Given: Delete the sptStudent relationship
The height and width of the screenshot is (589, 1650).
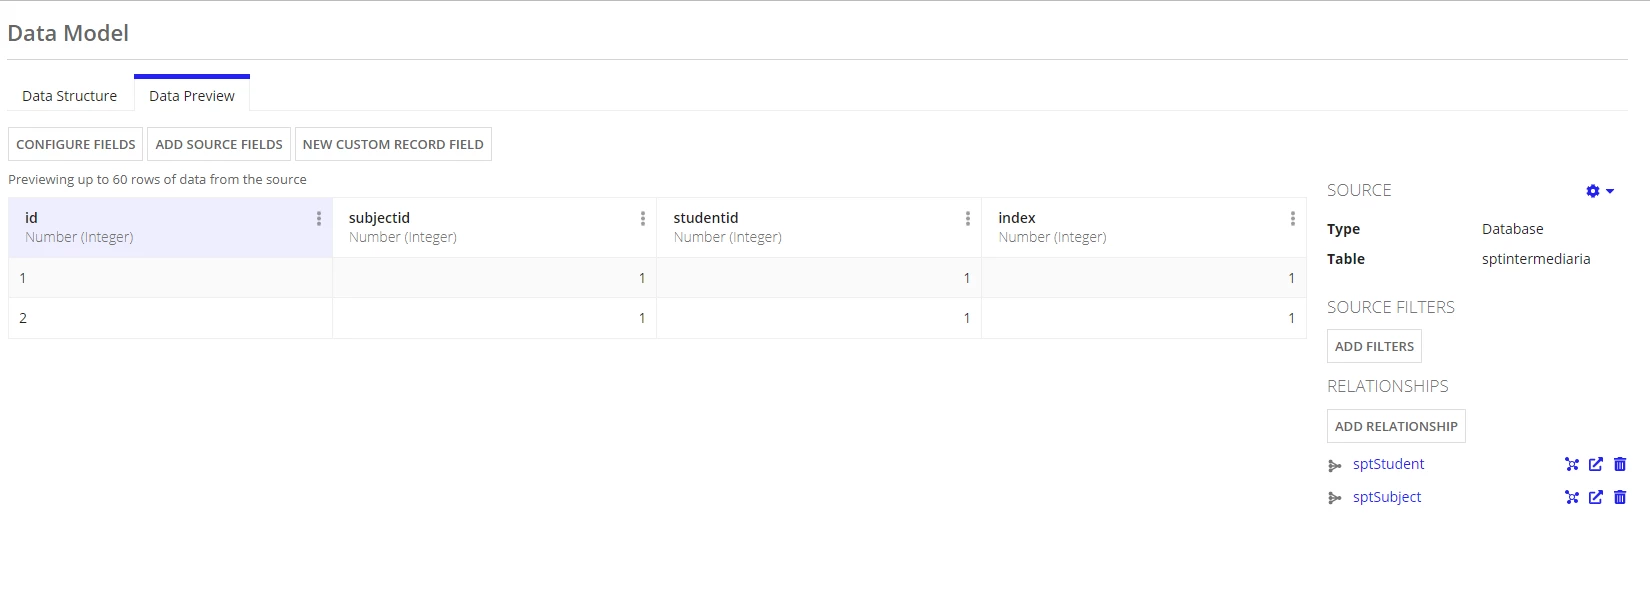Looking at the screenshot, I should pos(1620,464).
